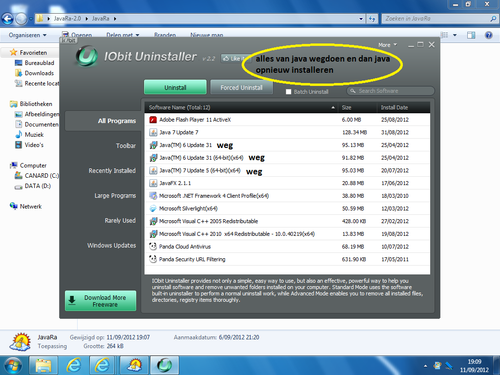Show Large Programs list

pyautogui.click(x=115, y=196)
